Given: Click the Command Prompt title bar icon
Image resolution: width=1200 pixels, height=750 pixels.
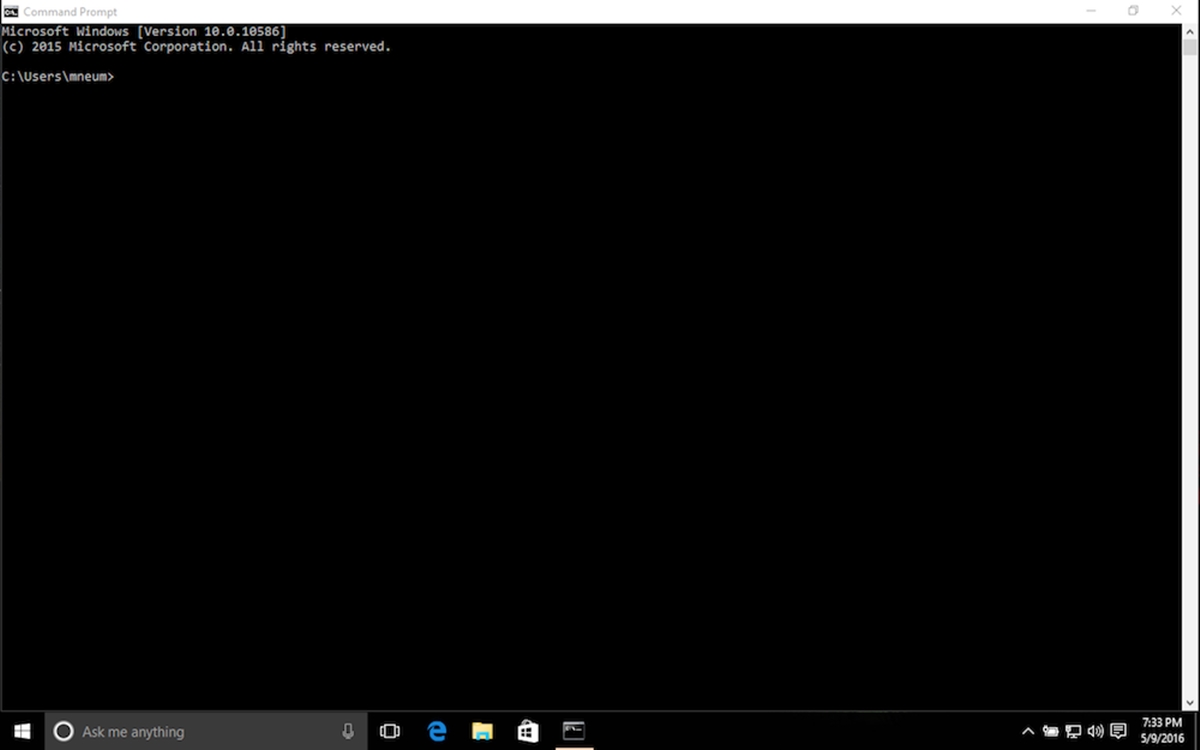Looking at the screenshot, I should 11,11.
